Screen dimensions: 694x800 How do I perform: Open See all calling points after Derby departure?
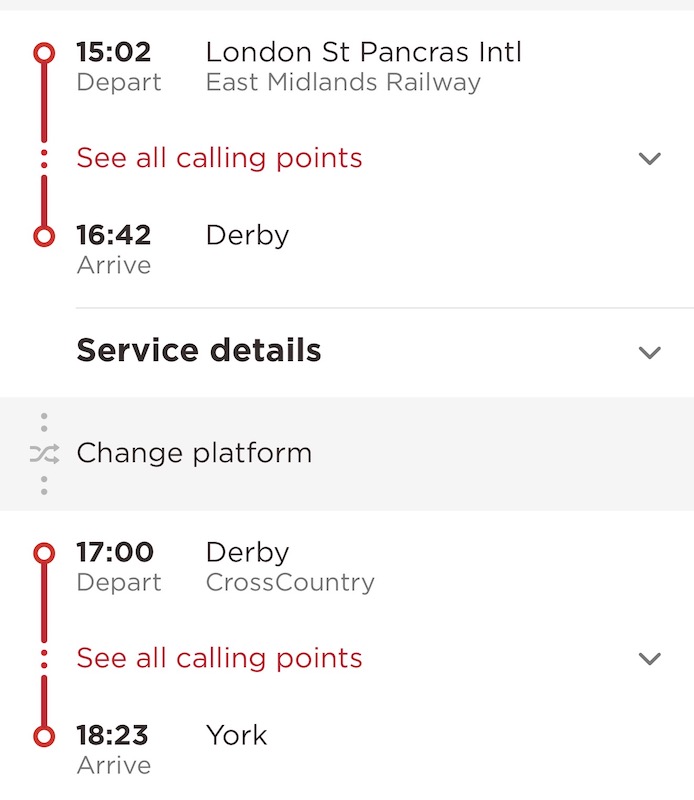click(x=219, y=658)
